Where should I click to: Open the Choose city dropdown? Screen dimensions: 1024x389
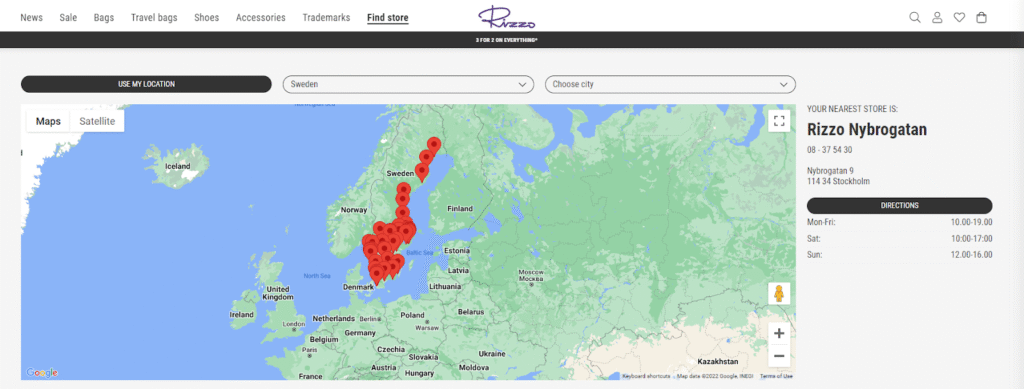tap(670, 84)
